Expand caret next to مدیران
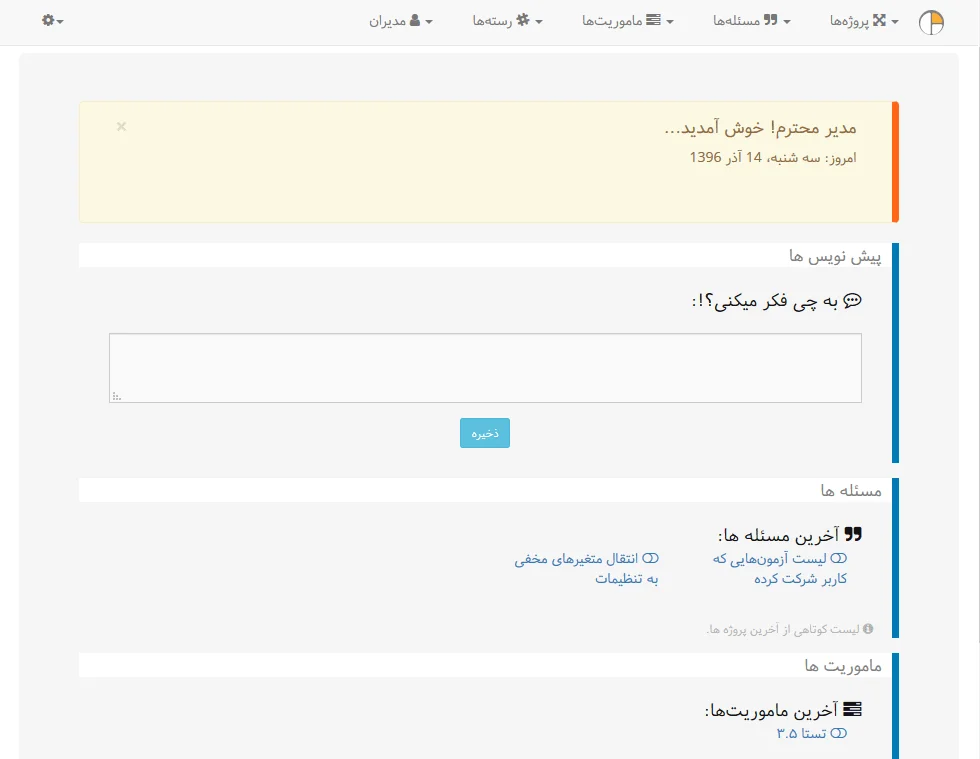 (429, 22)
